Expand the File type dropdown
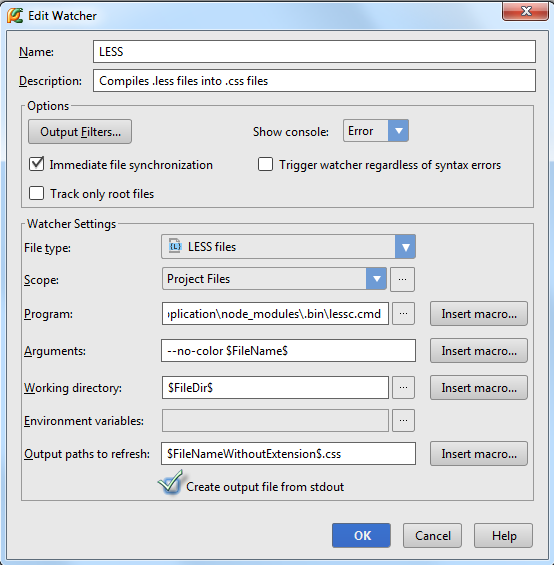 tap(288, 246)
